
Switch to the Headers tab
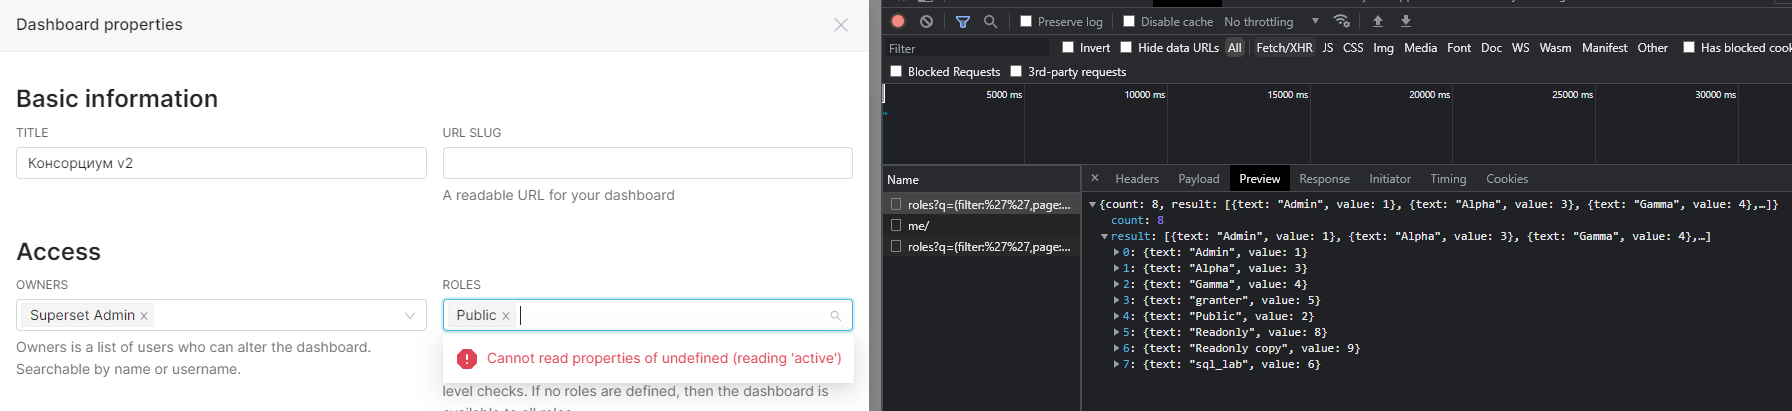pyautogui.click(x=1137, y=179)
